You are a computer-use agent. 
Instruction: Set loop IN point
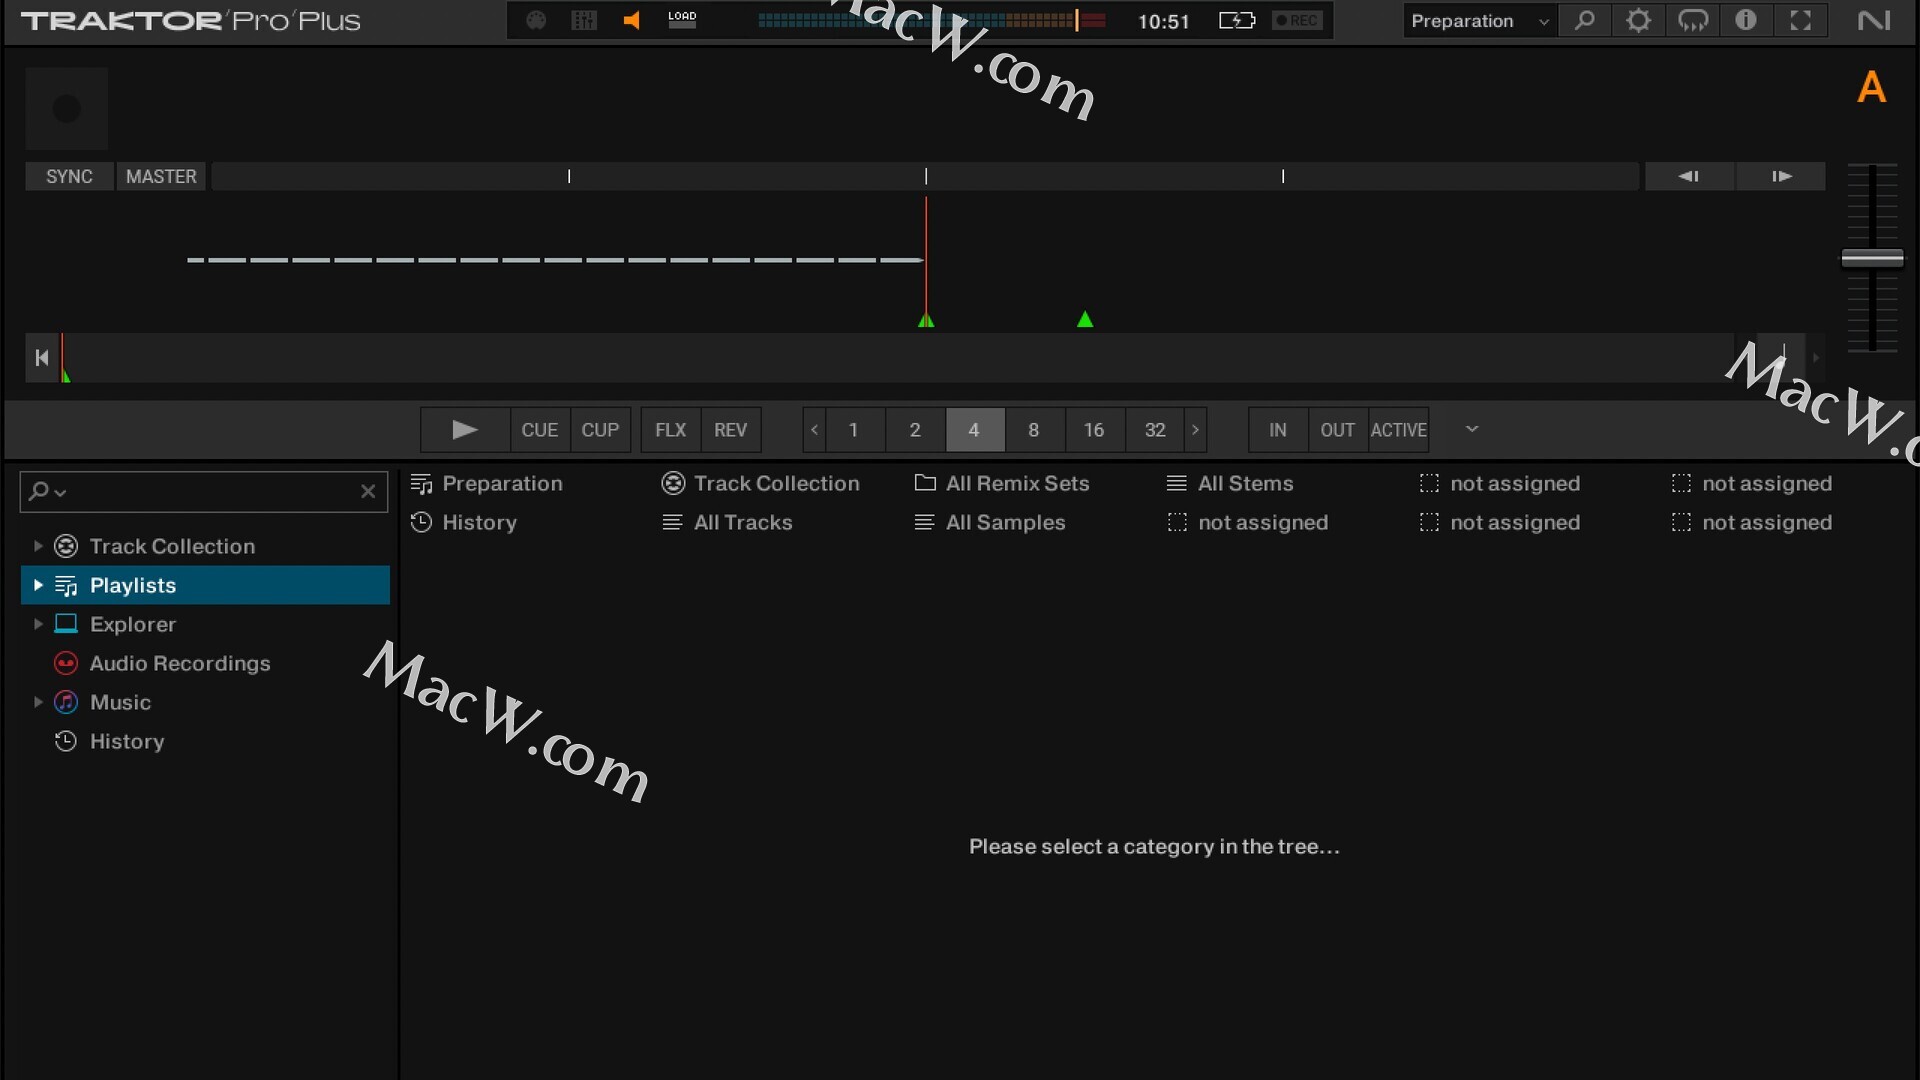point(1278,430)
